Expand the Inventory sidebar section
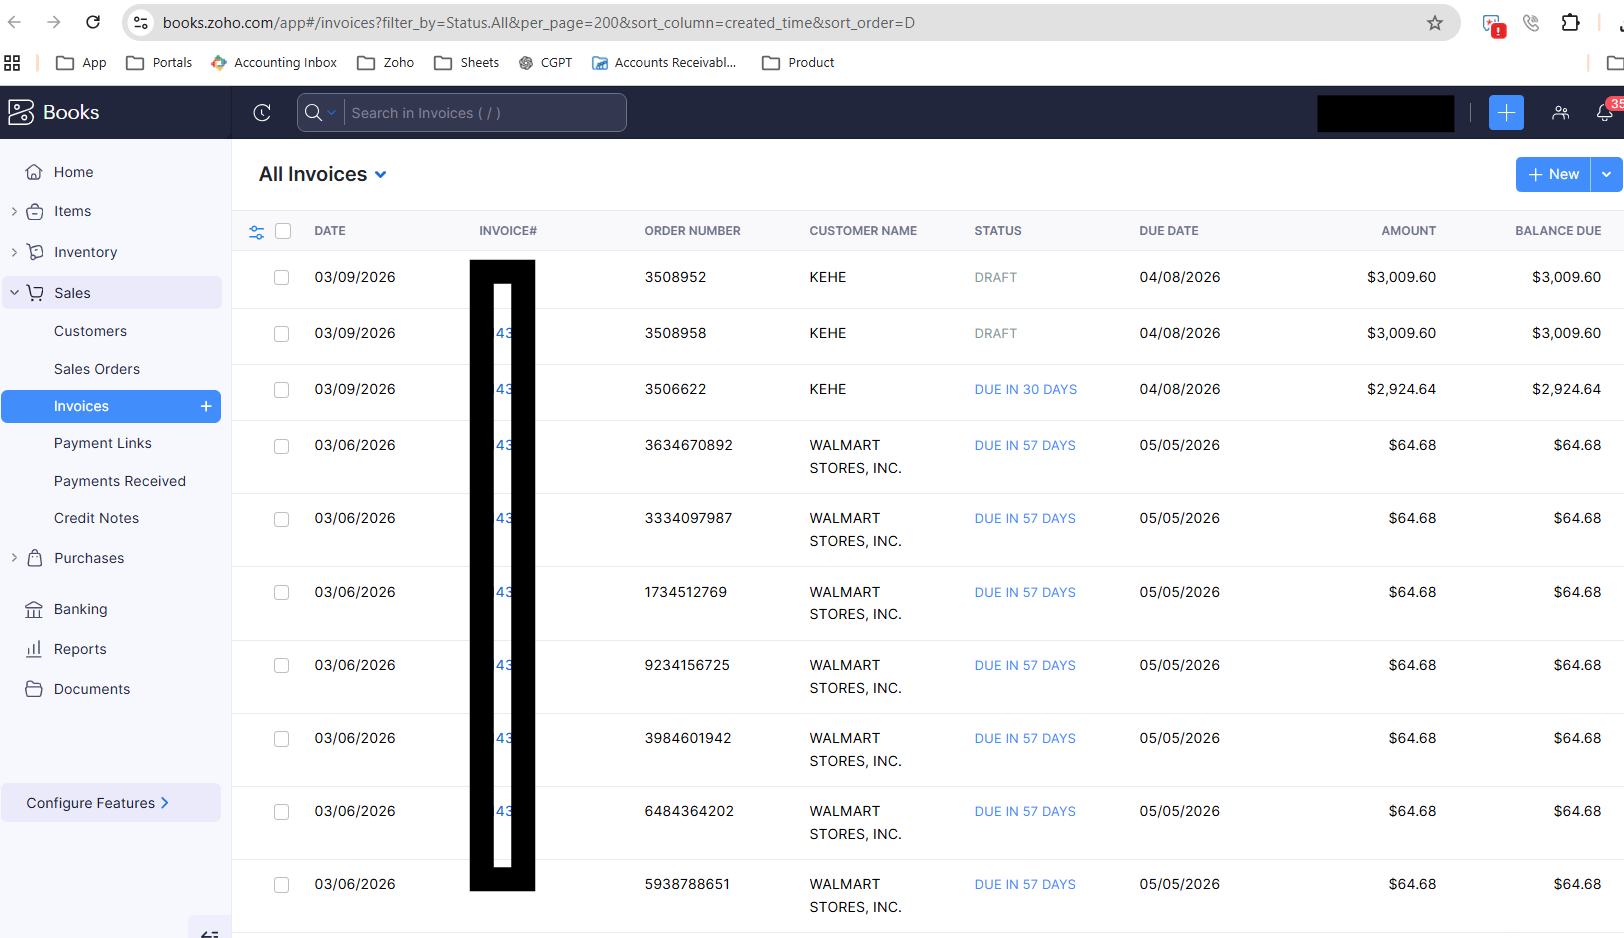Screen dimensions: 1624x938 (x=14, y=252)
